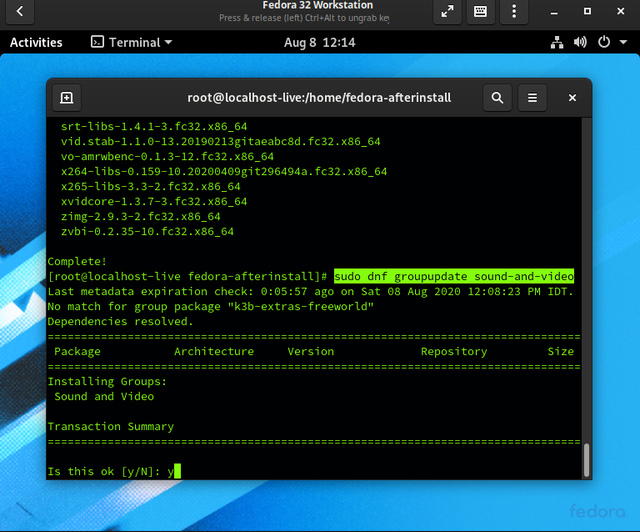This screenshot has width=640, height=532.
Task: Click the vo-amrwbenc package line
Action: point(167,156)
